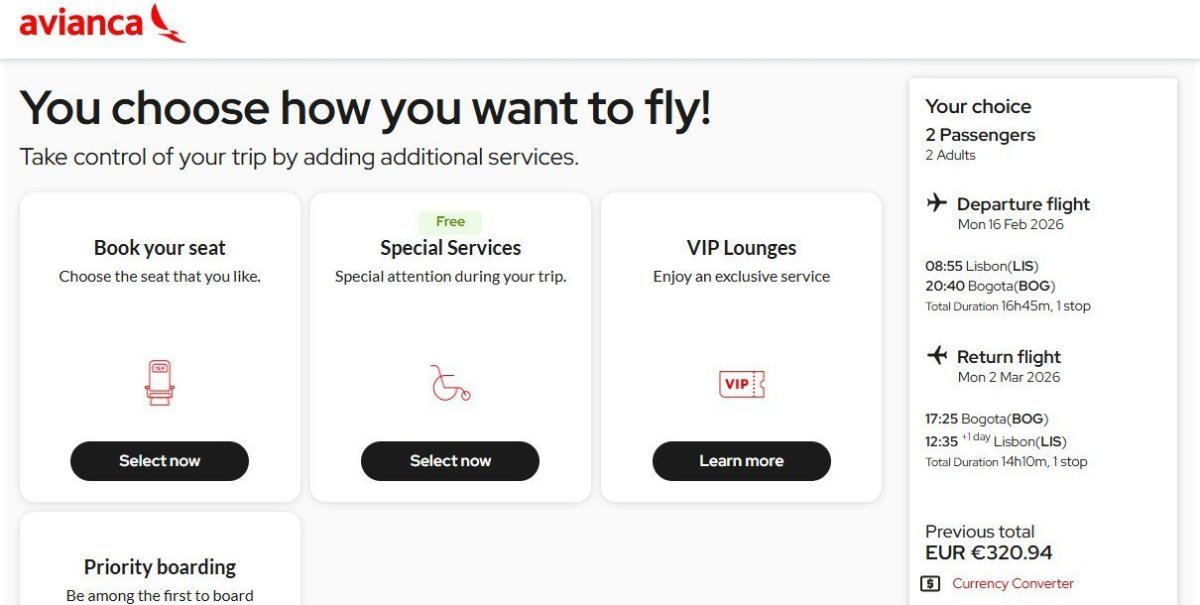Click the Special Services card title
The width and height of the screenshot is (1200, 605).
pos(450,248)
